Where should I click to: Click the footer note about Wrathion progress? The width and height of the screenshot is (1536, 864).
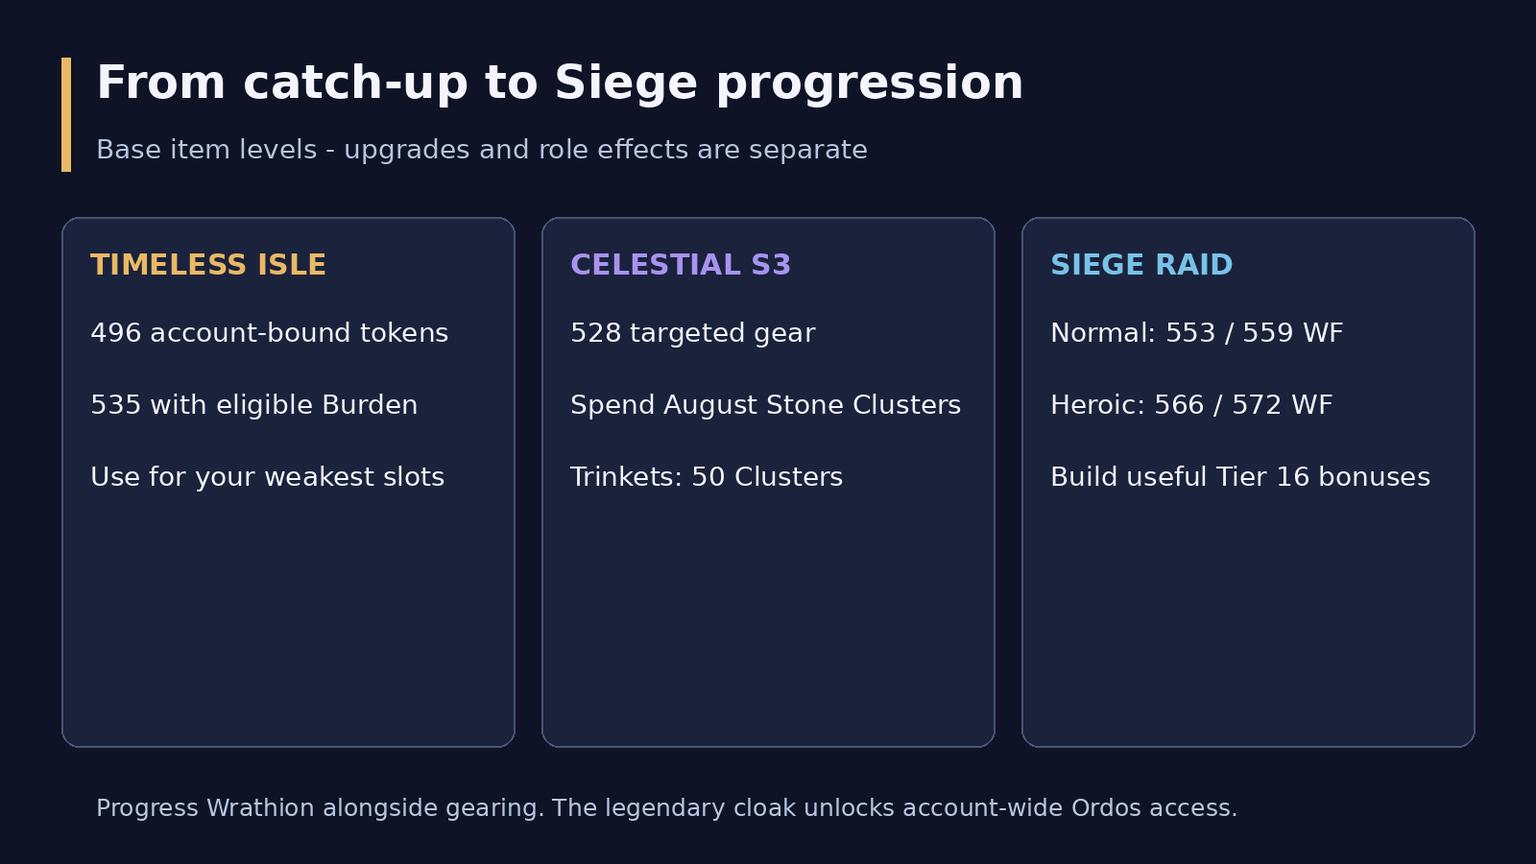667,808
